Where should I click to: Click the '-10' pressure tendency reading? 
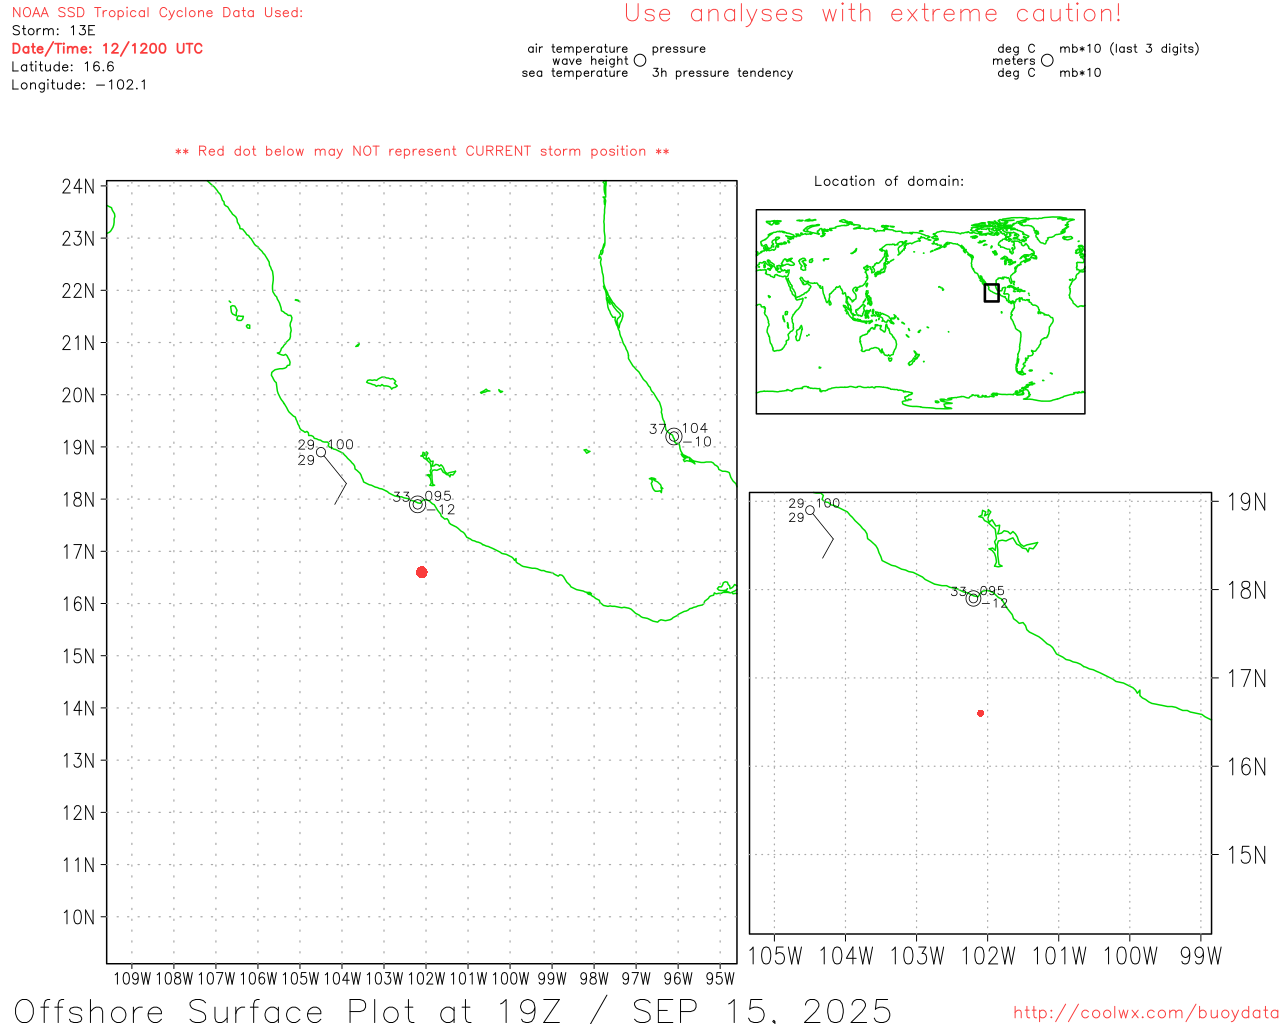(697, 442)
